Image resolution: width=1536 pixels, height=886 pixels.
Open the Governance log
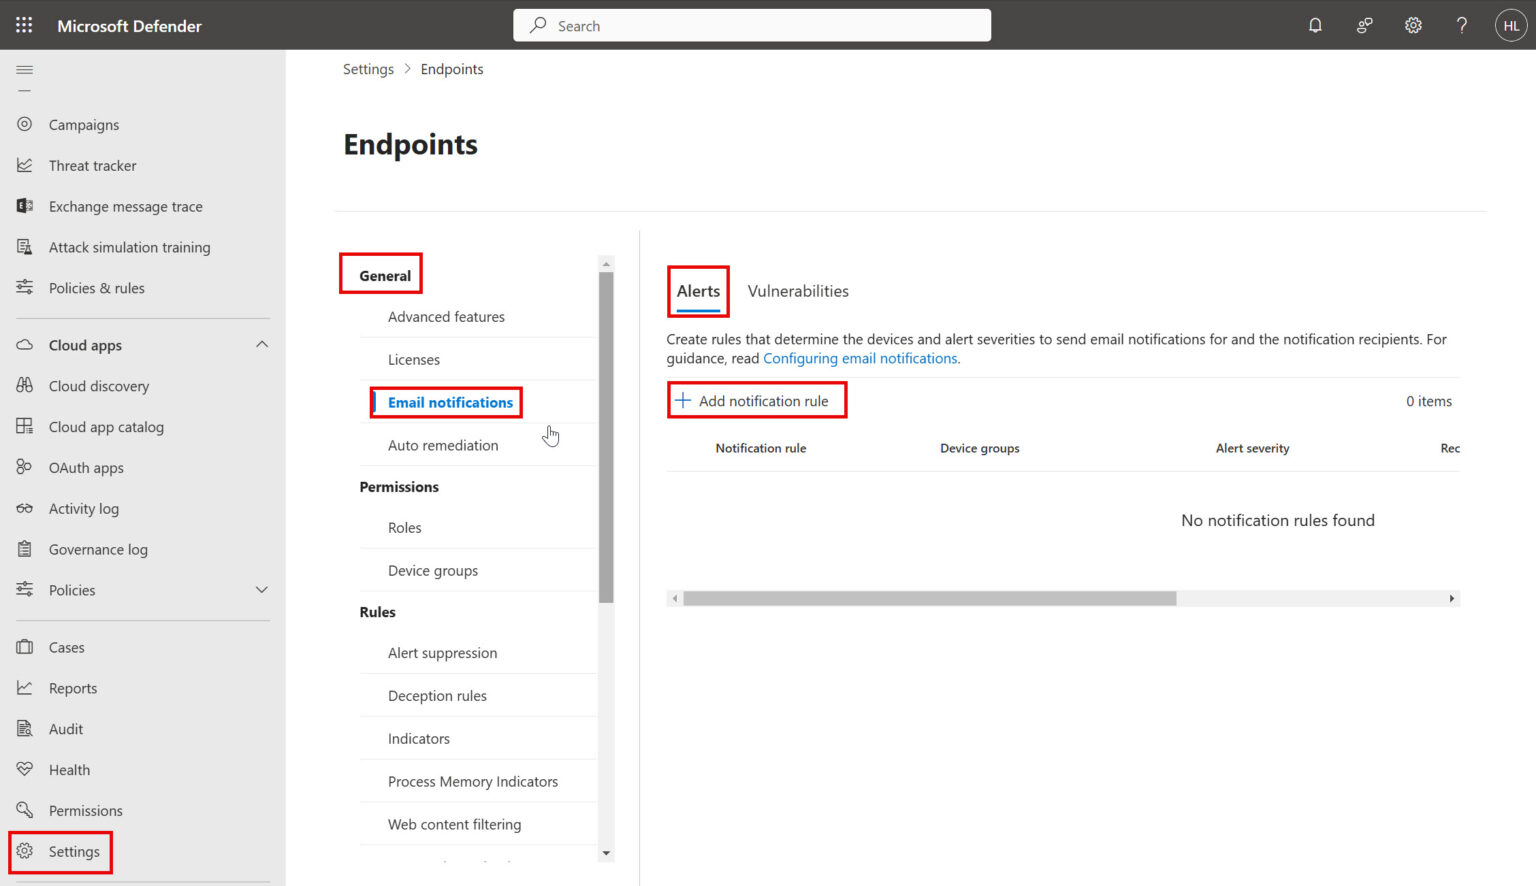(x=98, y=548)
